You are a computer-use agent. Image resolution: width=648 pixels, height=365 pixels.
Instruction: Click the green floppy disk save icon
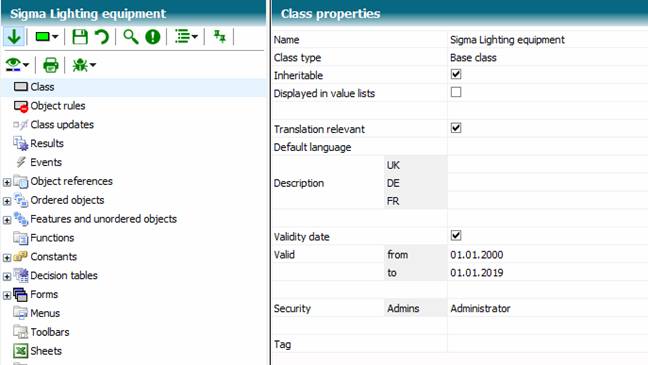click(80, 37)
